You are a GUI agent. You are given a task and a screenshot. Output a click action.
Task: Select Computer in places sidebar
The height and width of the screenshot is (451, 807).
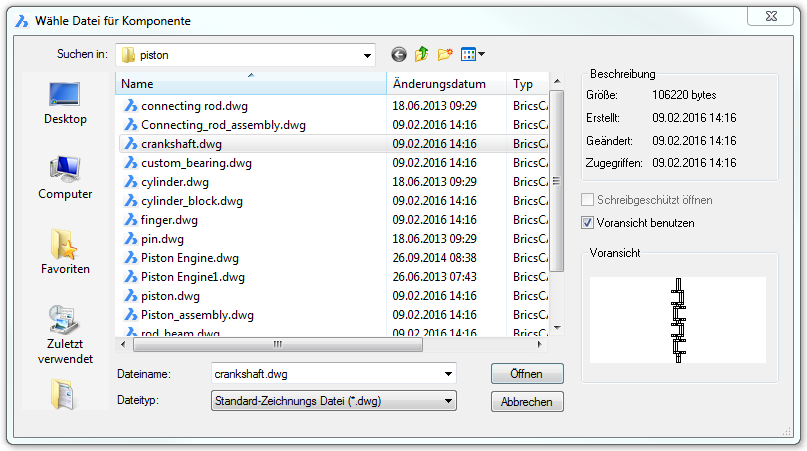tap(65, 178)
